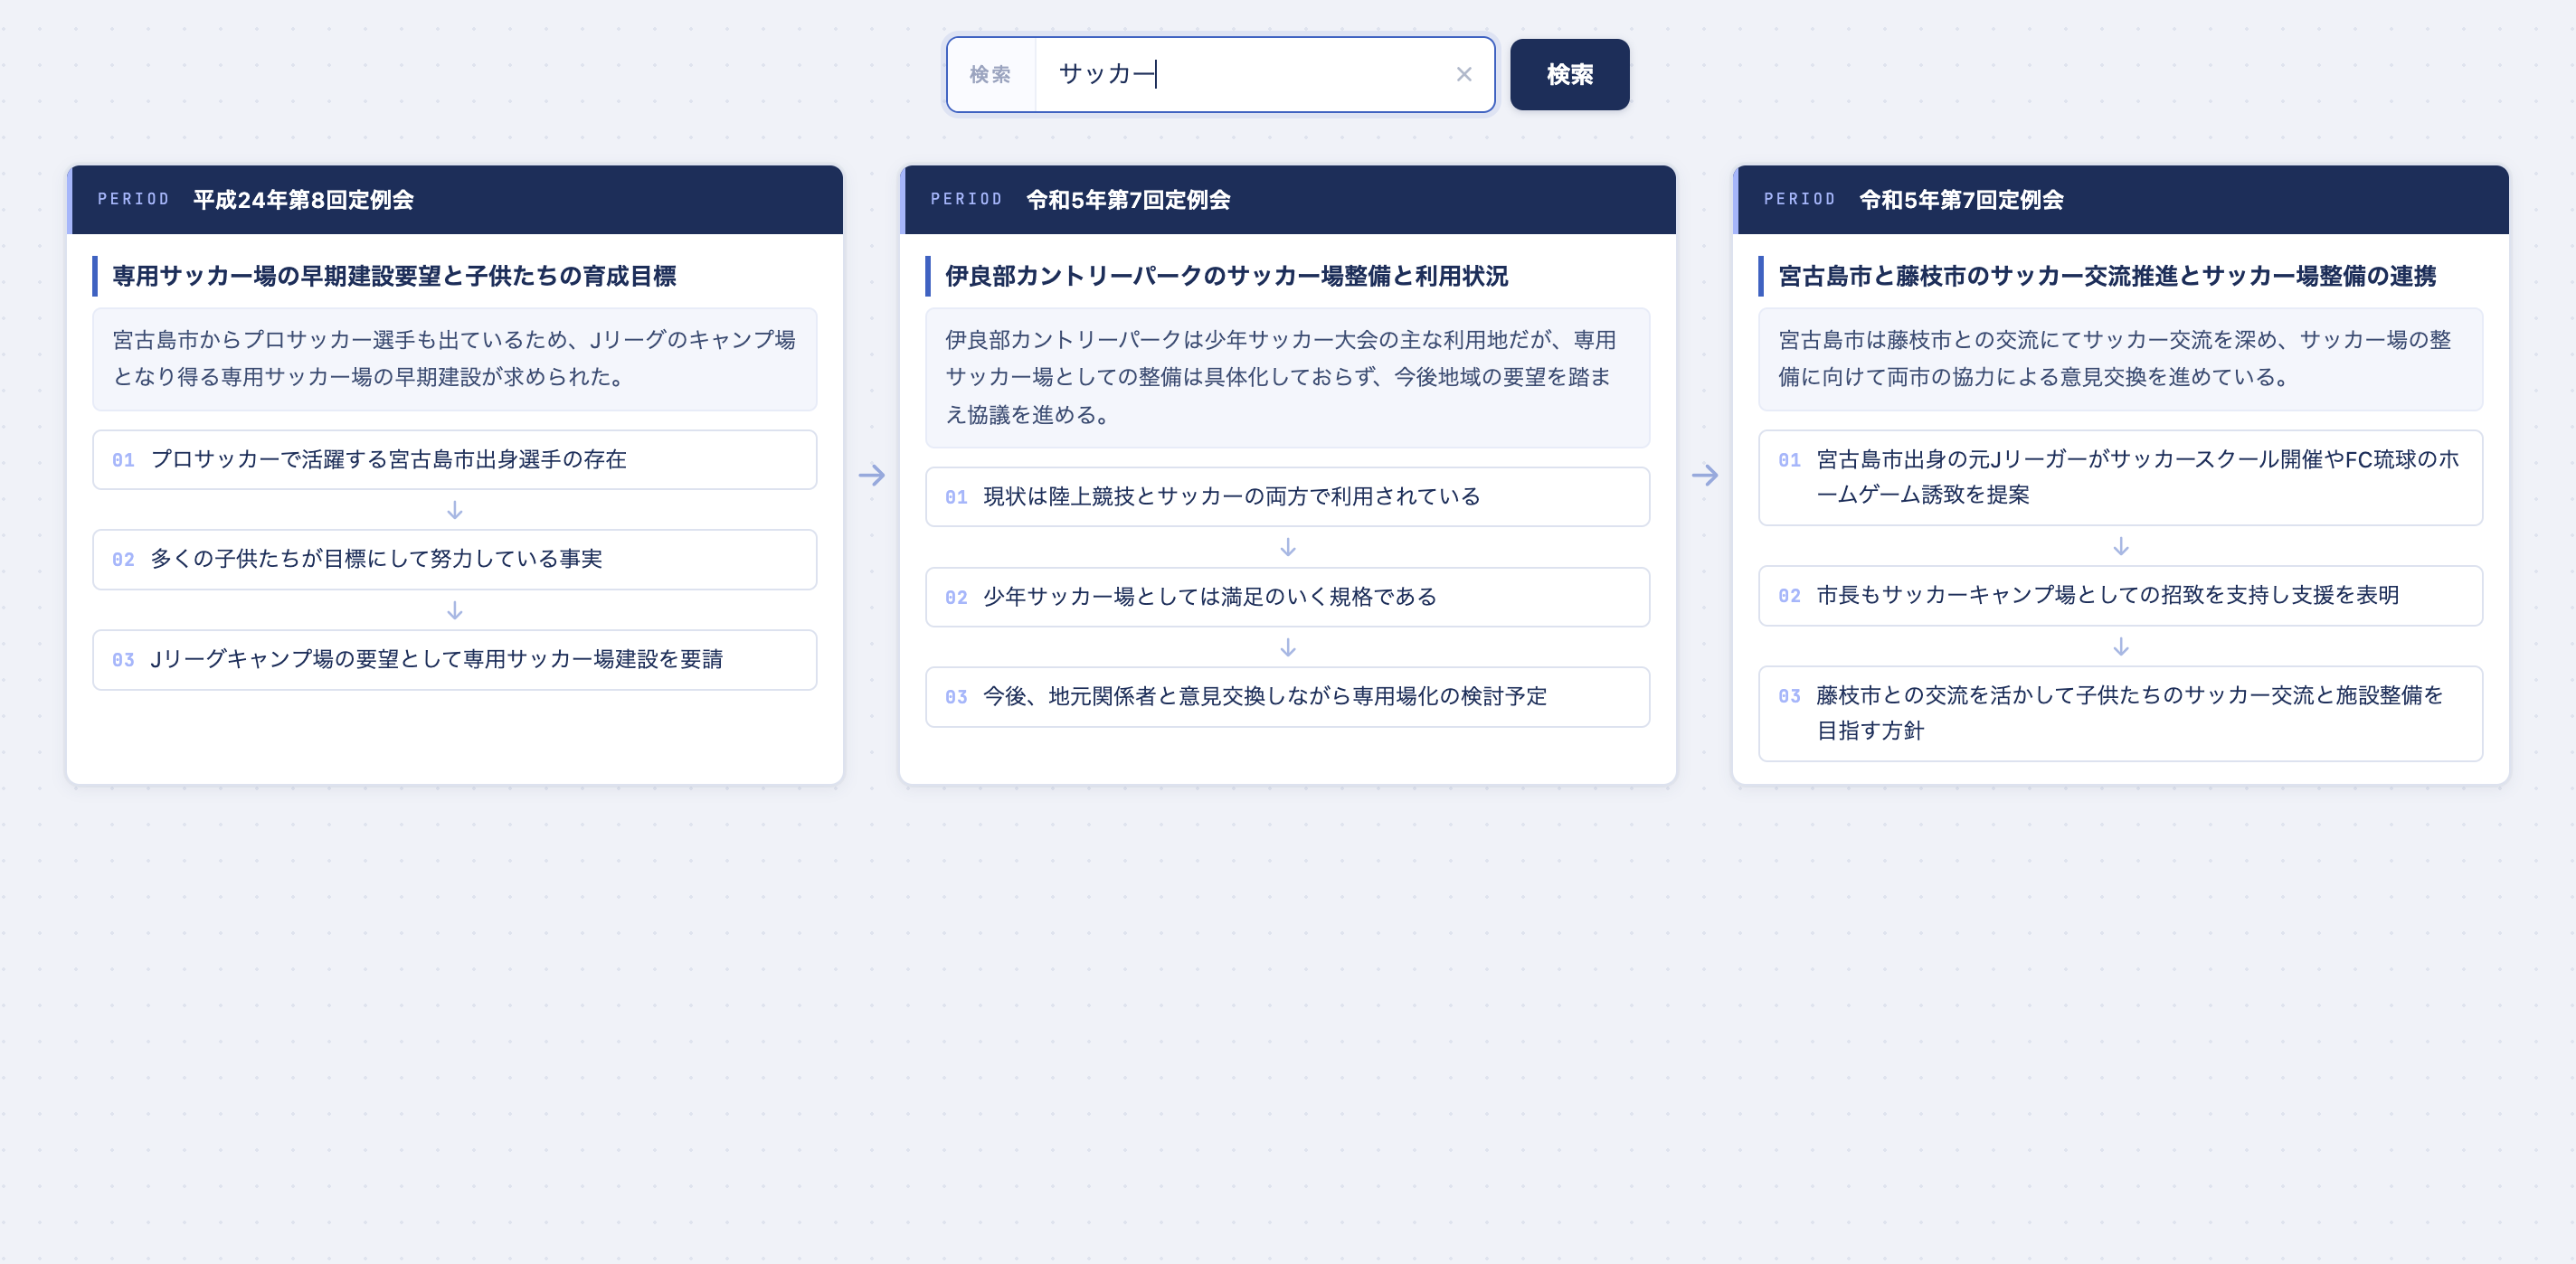Image resolution: width=2576 pixels, height=1264 pixels.
Task: Click the 検索 label inside the search box
Action: click(990, 74)
